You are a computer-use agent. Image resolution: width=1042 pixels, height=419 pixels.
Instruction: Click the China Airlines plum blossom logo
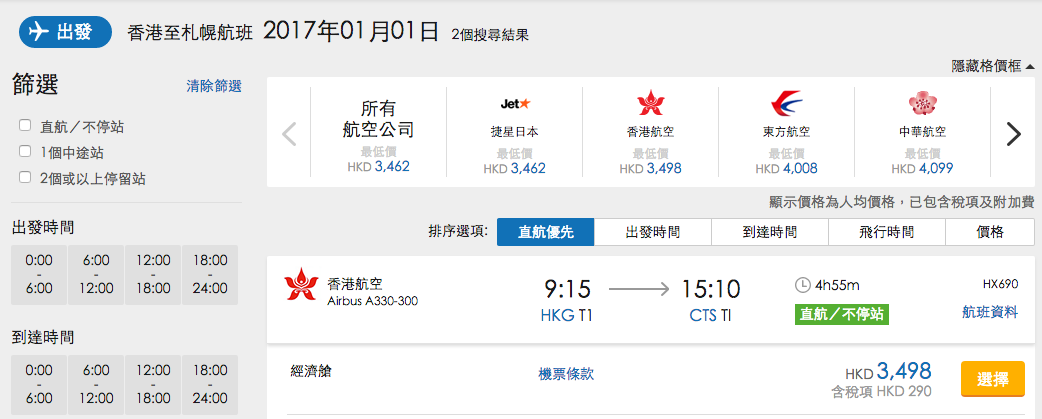coord(922,104)
